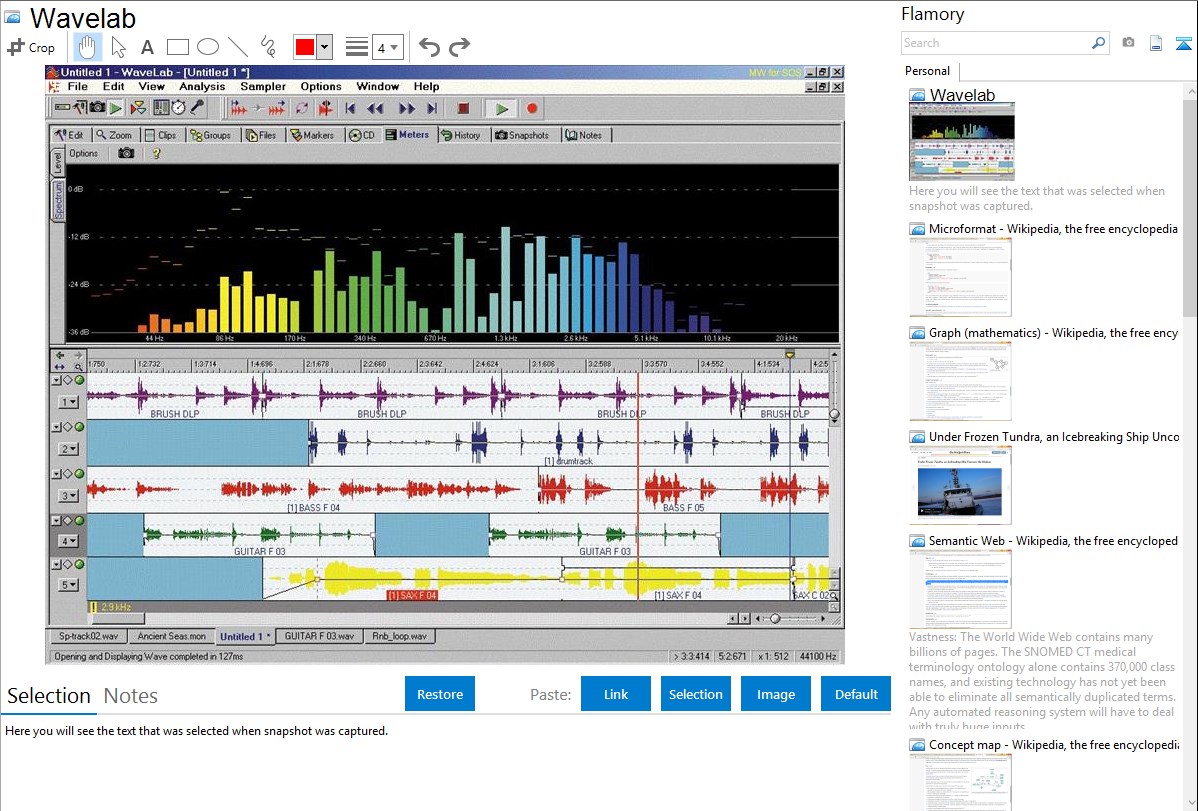The height and width of the screenshot is (811, 1198).
Task: Click the stopwatch icon in WaveLab toolbar
Action: (x=178, y=108)
